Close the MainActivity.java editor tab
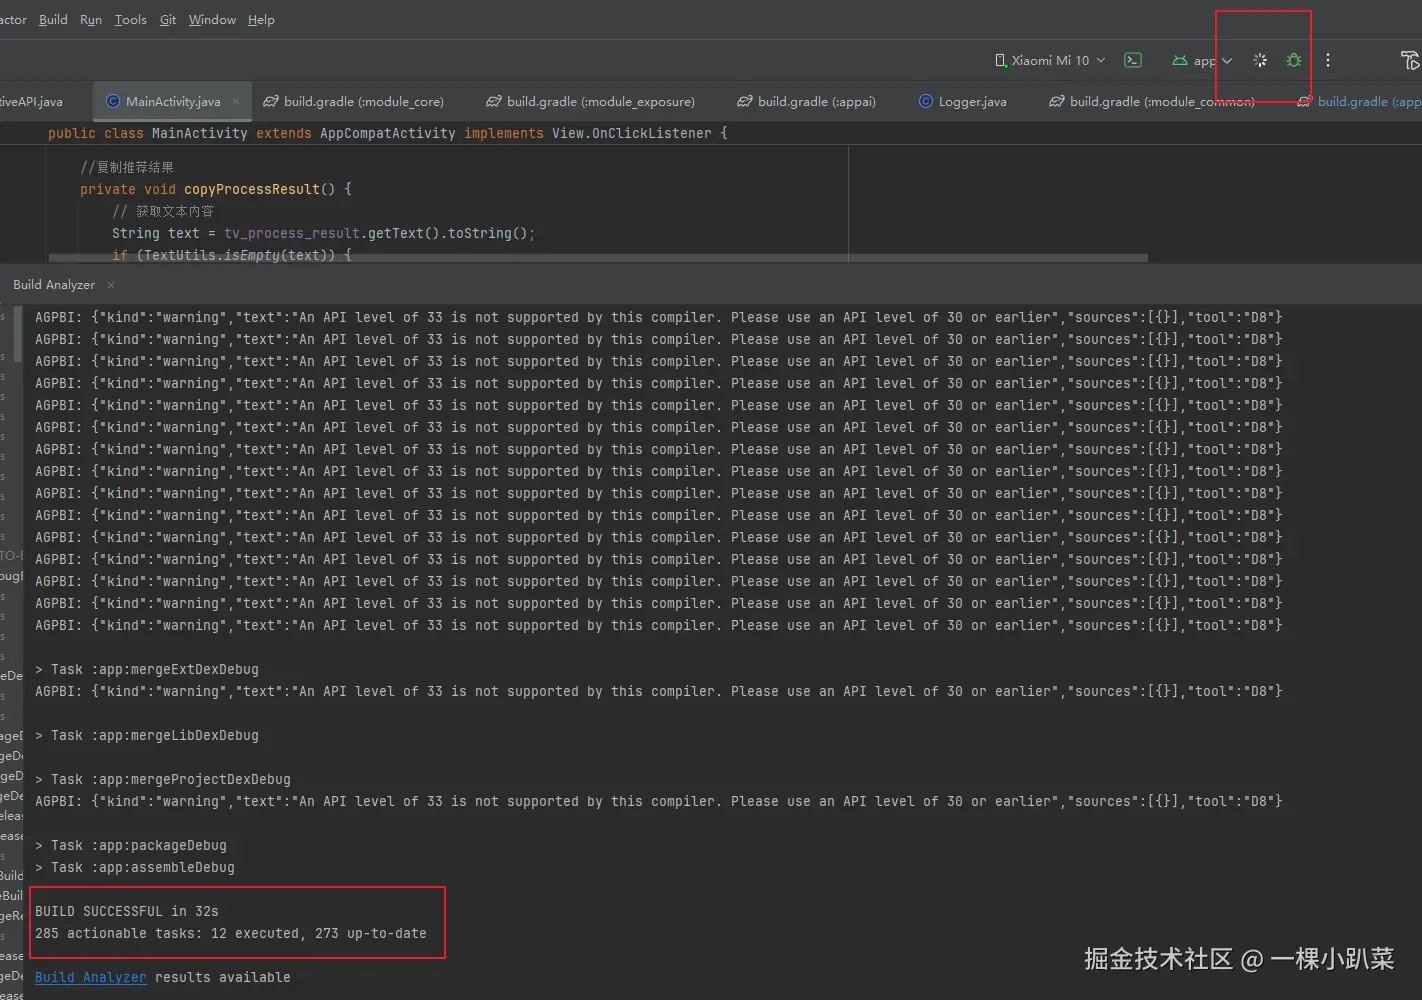 click(236, 101)
